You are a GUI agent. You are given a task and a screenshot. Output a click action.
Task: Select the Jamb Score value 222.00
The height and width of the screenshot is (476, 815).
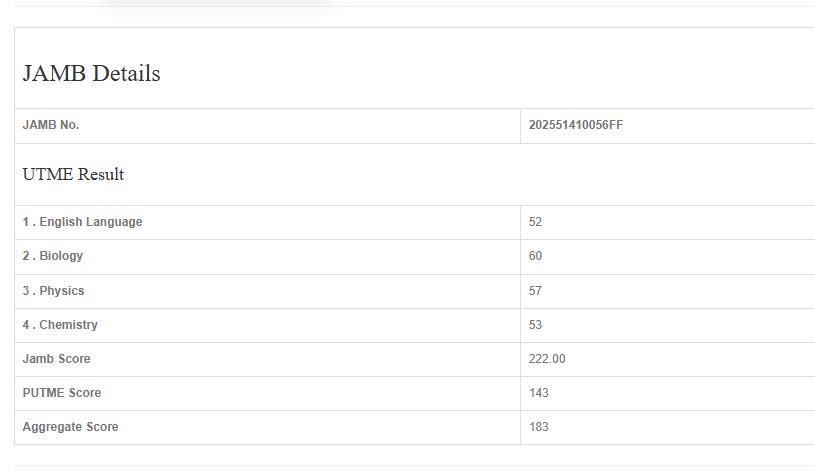(547, 359)
